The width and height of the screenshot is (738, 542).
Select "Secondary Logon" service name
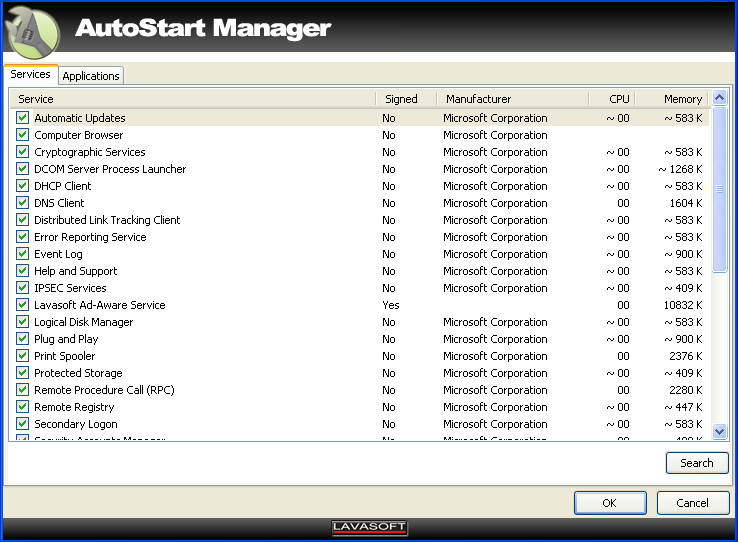click(76, 424)
